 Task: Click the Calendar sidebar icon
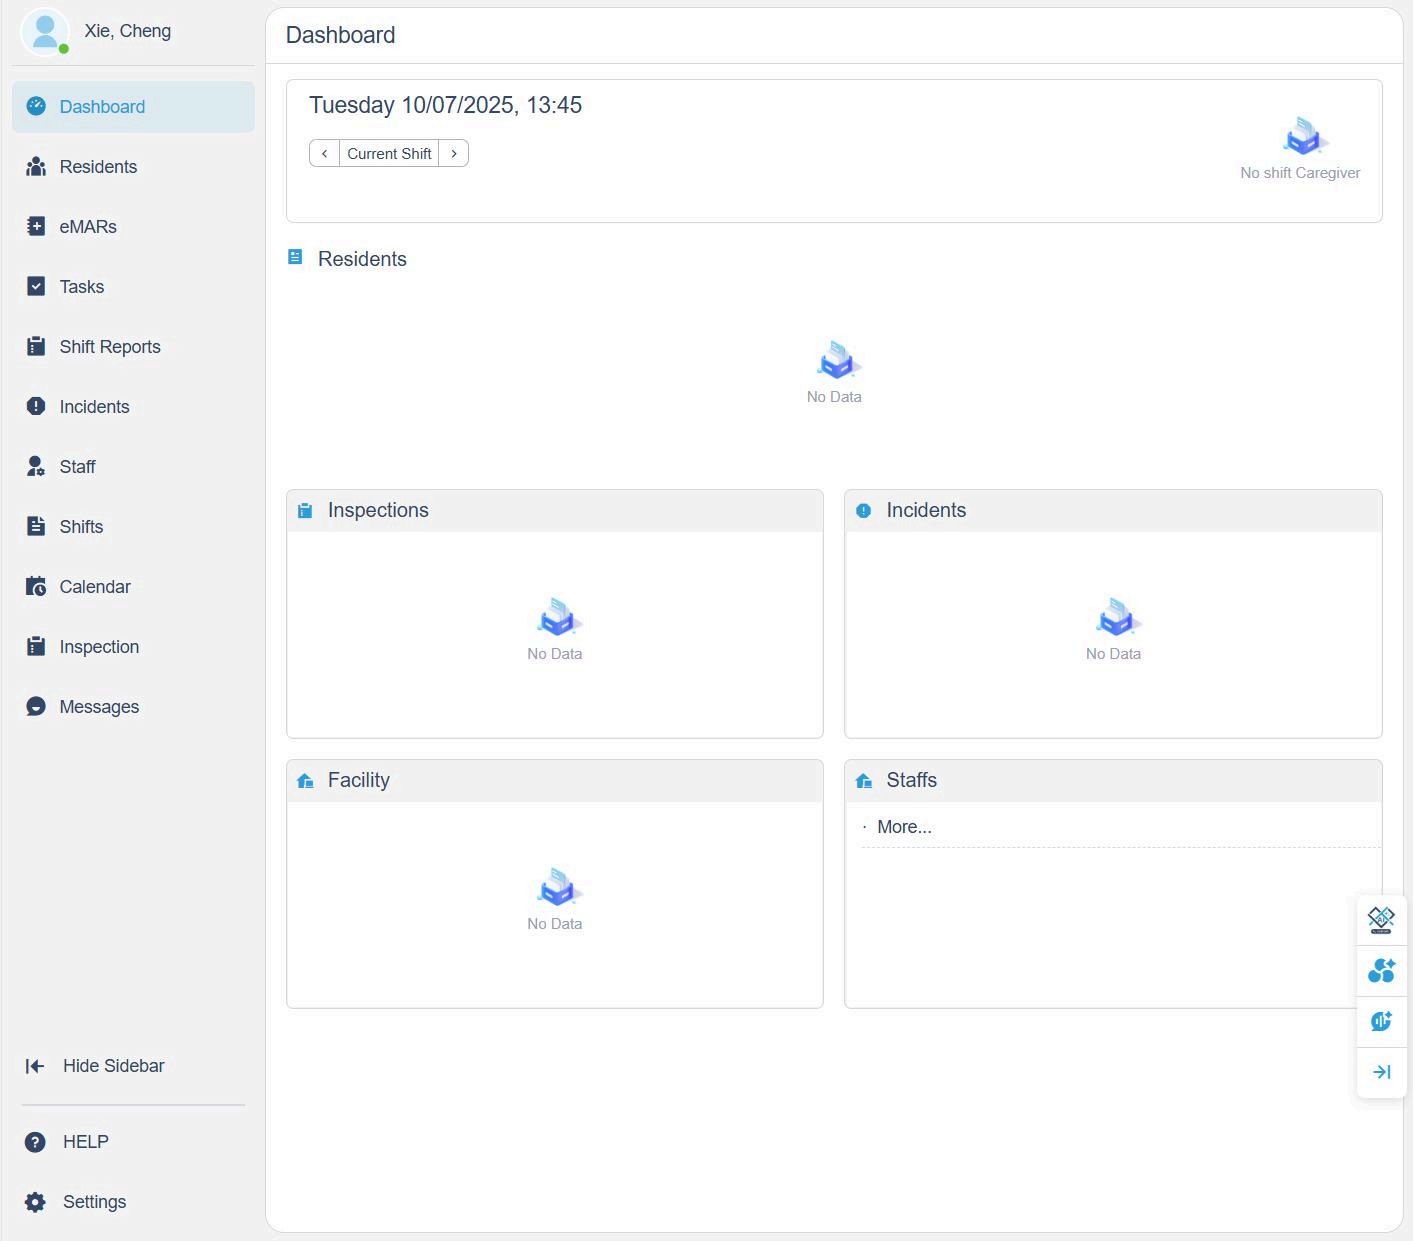pyautogui.click(x=36, y=587)
